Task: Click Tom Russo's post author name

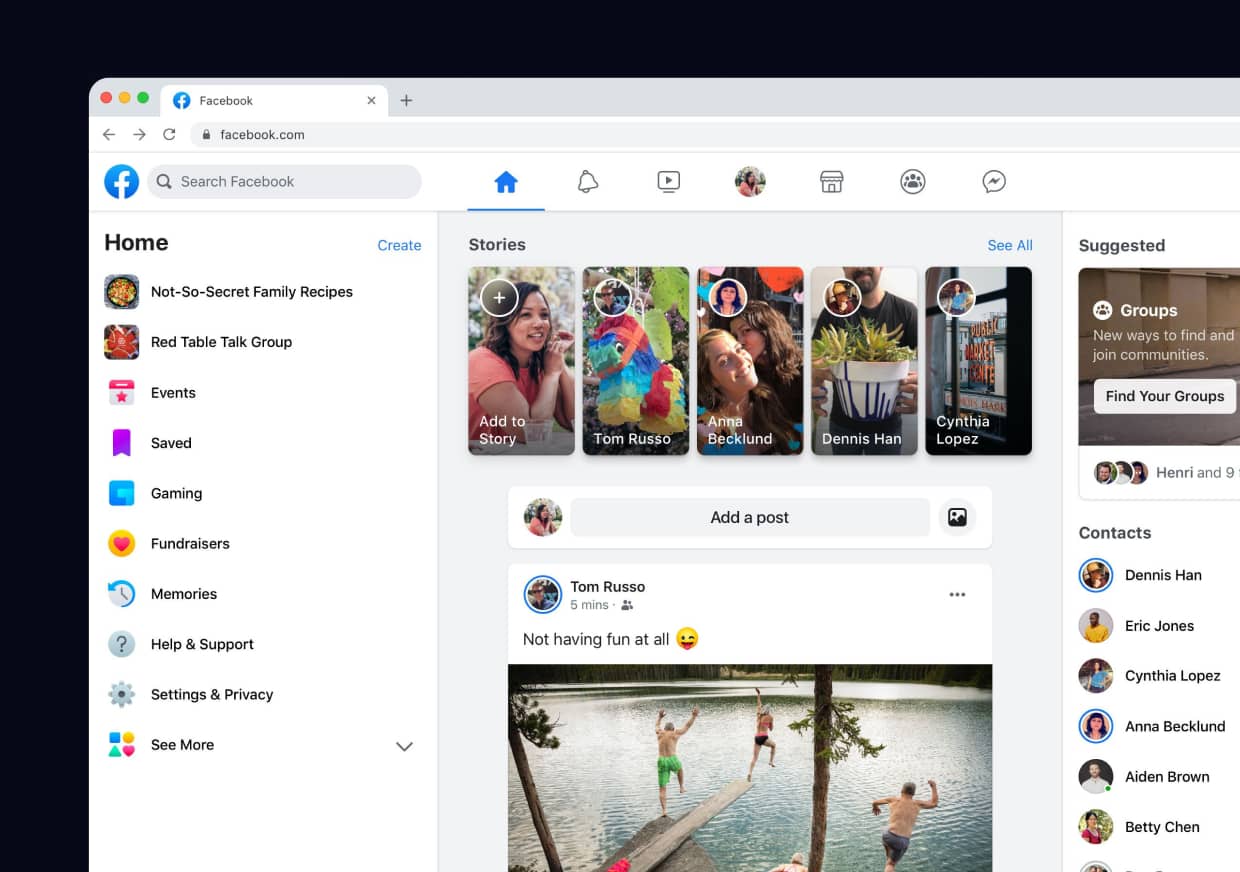Action: [x=607, y=587]
